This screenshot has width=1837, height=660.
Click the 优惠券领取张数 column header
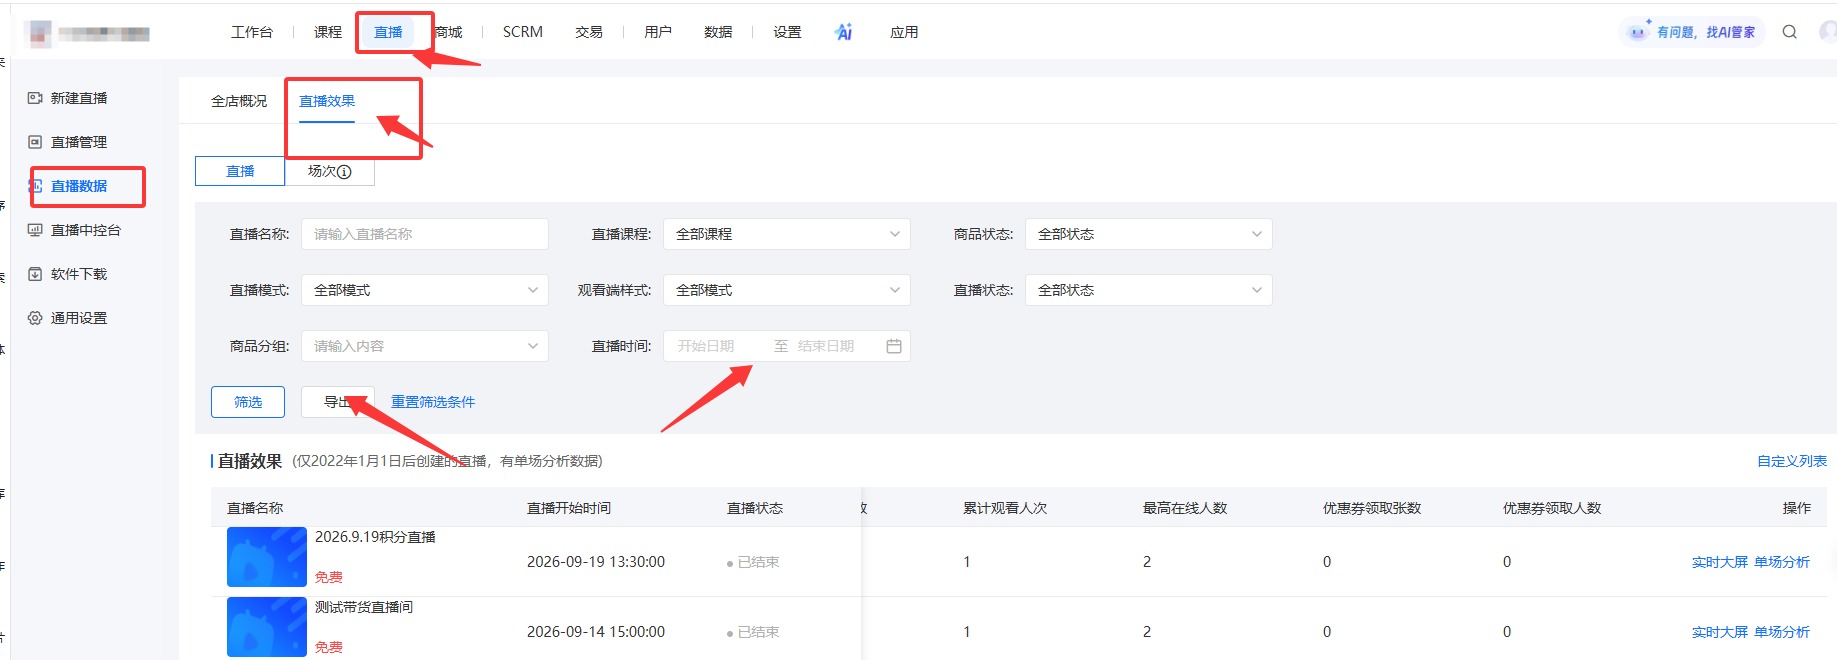click(x=1372, y=508)
